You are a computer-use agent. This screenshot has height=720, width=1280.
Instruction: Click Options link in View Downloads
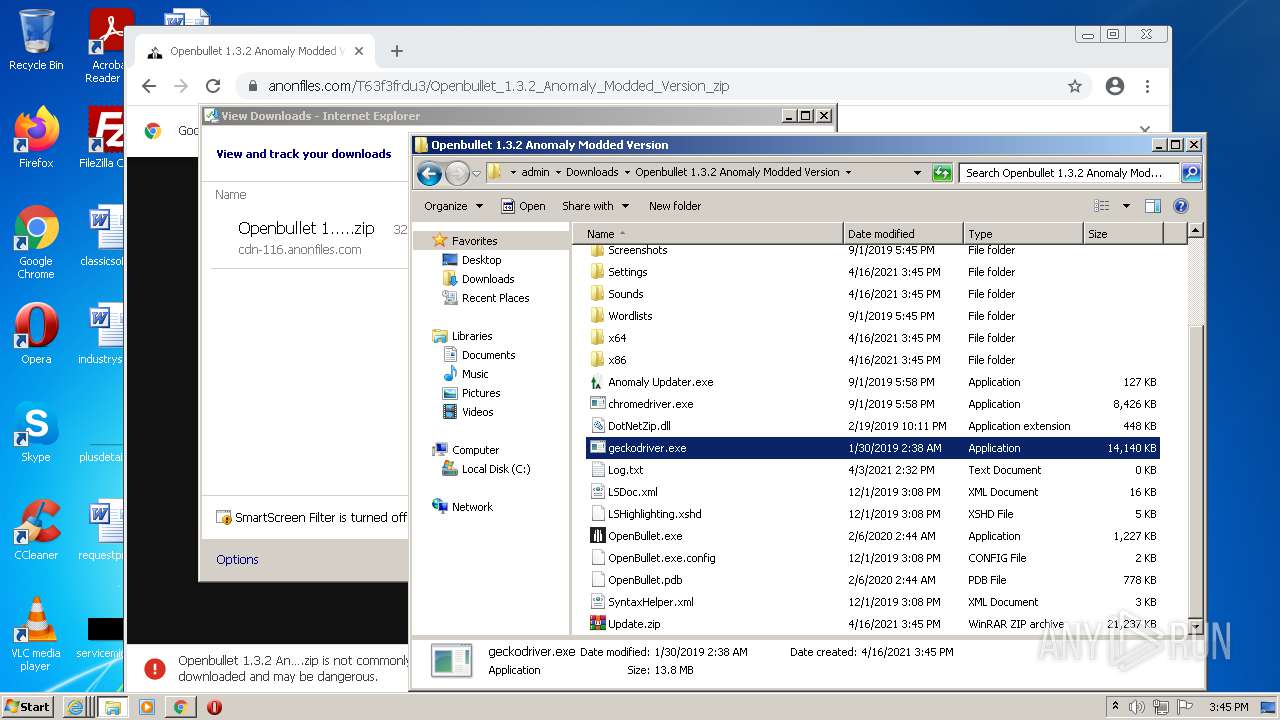point(237,560)
